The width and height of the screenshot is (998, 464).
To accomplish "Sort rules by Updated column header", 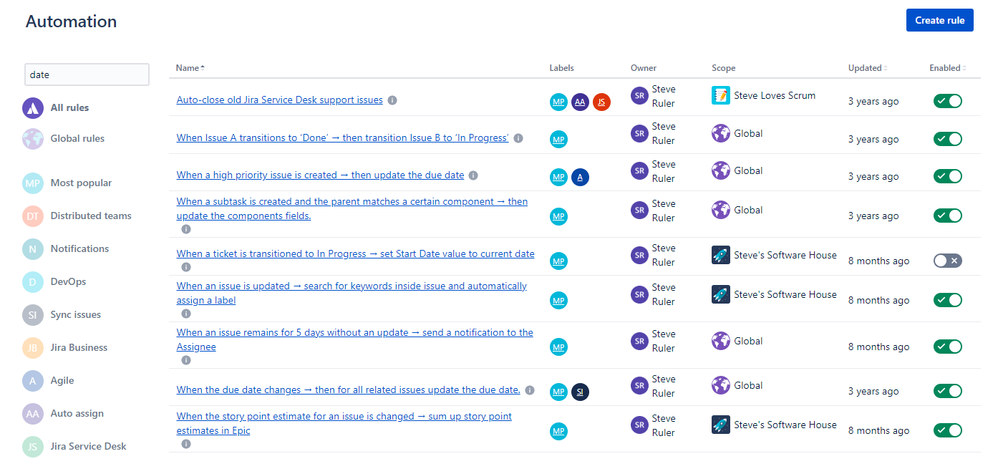I will [866, 68].
